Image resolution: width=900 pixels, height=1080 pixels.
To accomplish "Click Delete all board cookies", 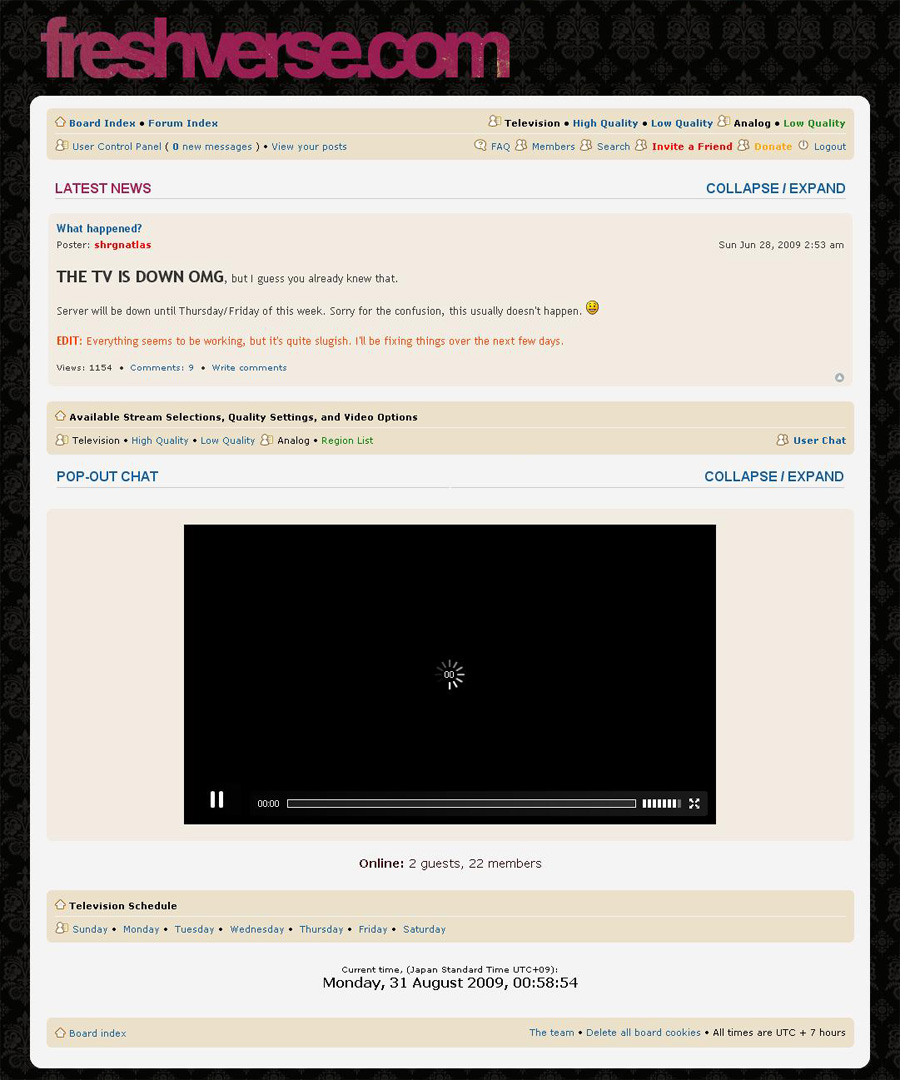I will (x=643, y=1032).
